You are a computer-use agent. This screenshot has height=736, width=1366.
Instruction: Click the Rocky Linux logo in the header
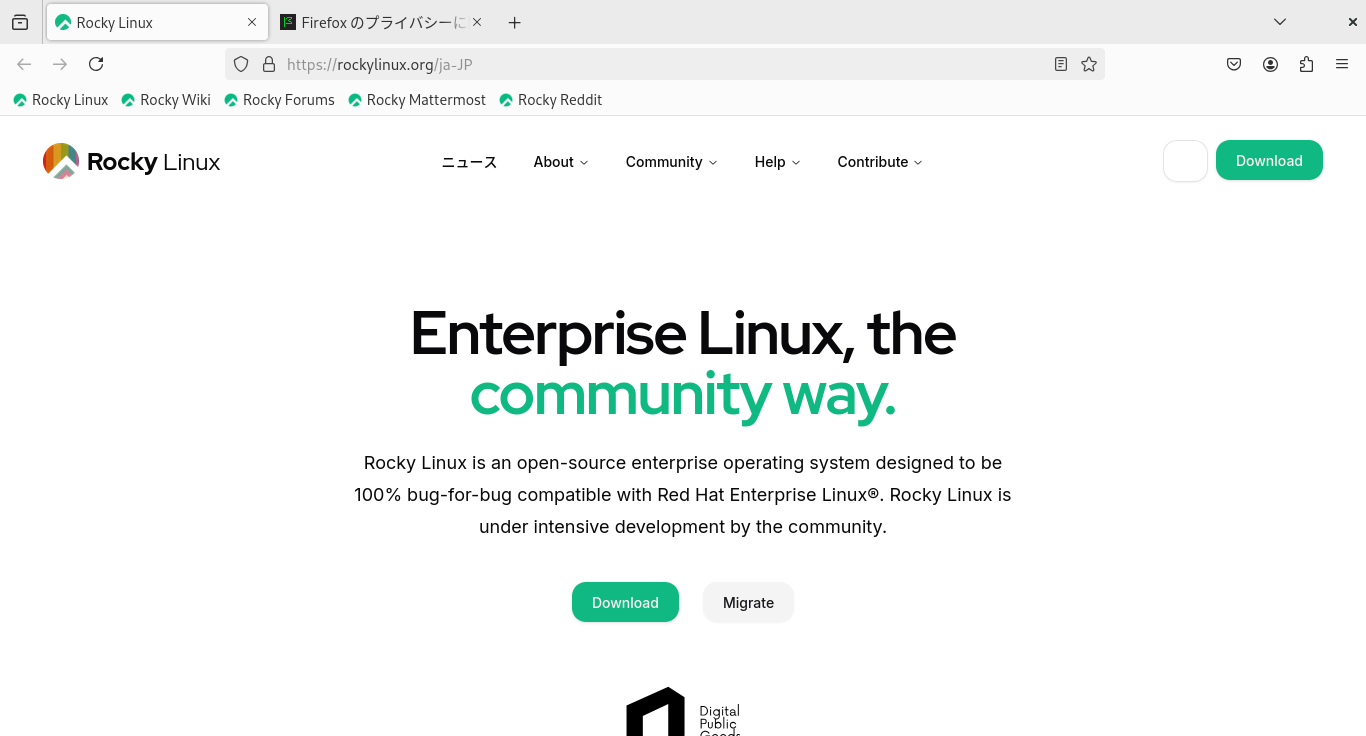tap(130, 160)
